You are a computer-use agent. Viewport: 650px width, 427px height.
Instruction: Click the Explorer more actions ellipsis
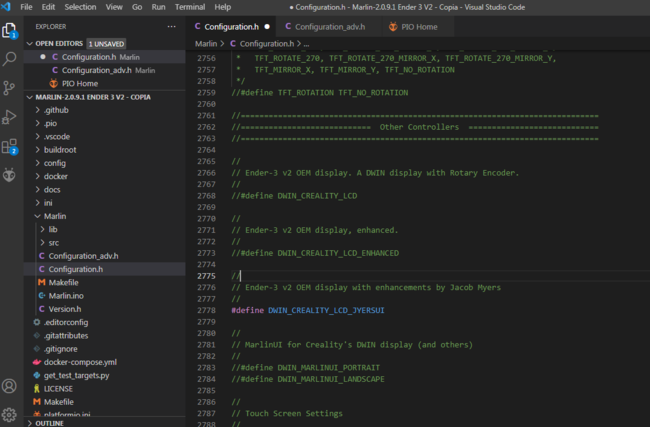click(171, 27)
